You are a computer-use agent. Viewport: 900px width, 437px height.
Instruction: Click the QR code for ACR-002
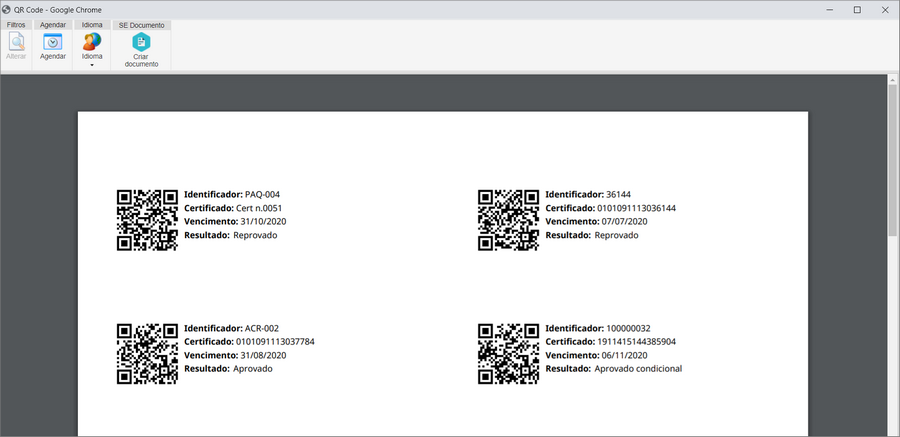click(148, 354)
